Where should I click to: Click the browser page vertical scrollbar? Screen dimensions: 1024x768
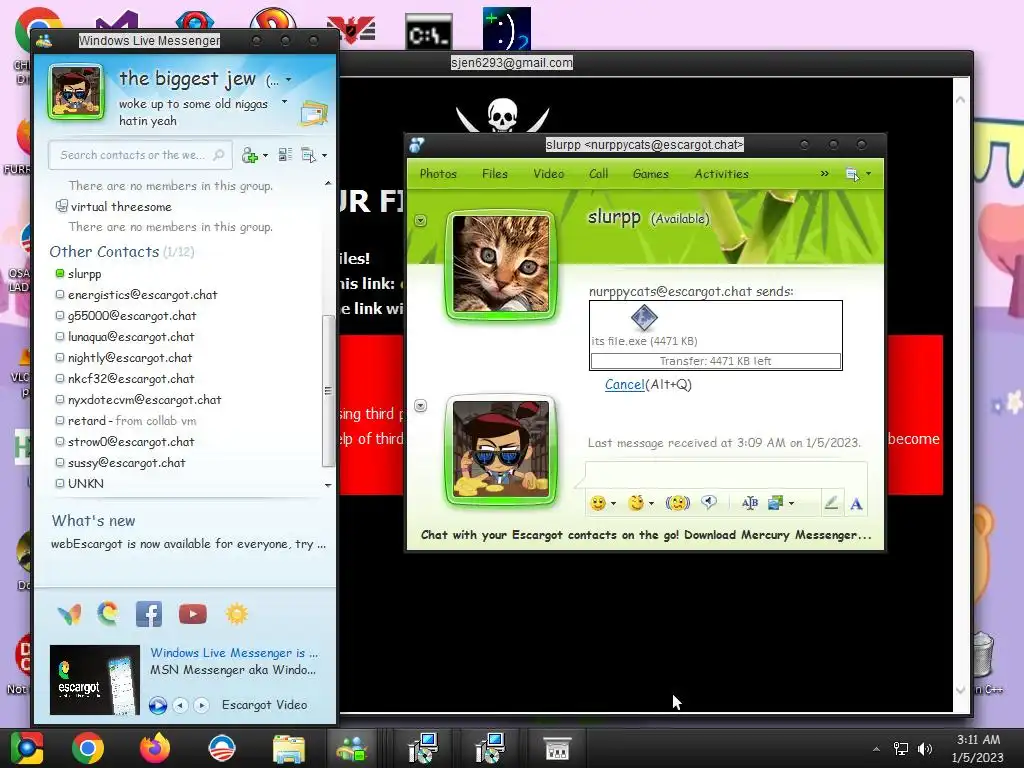click(x=960, y=394)
